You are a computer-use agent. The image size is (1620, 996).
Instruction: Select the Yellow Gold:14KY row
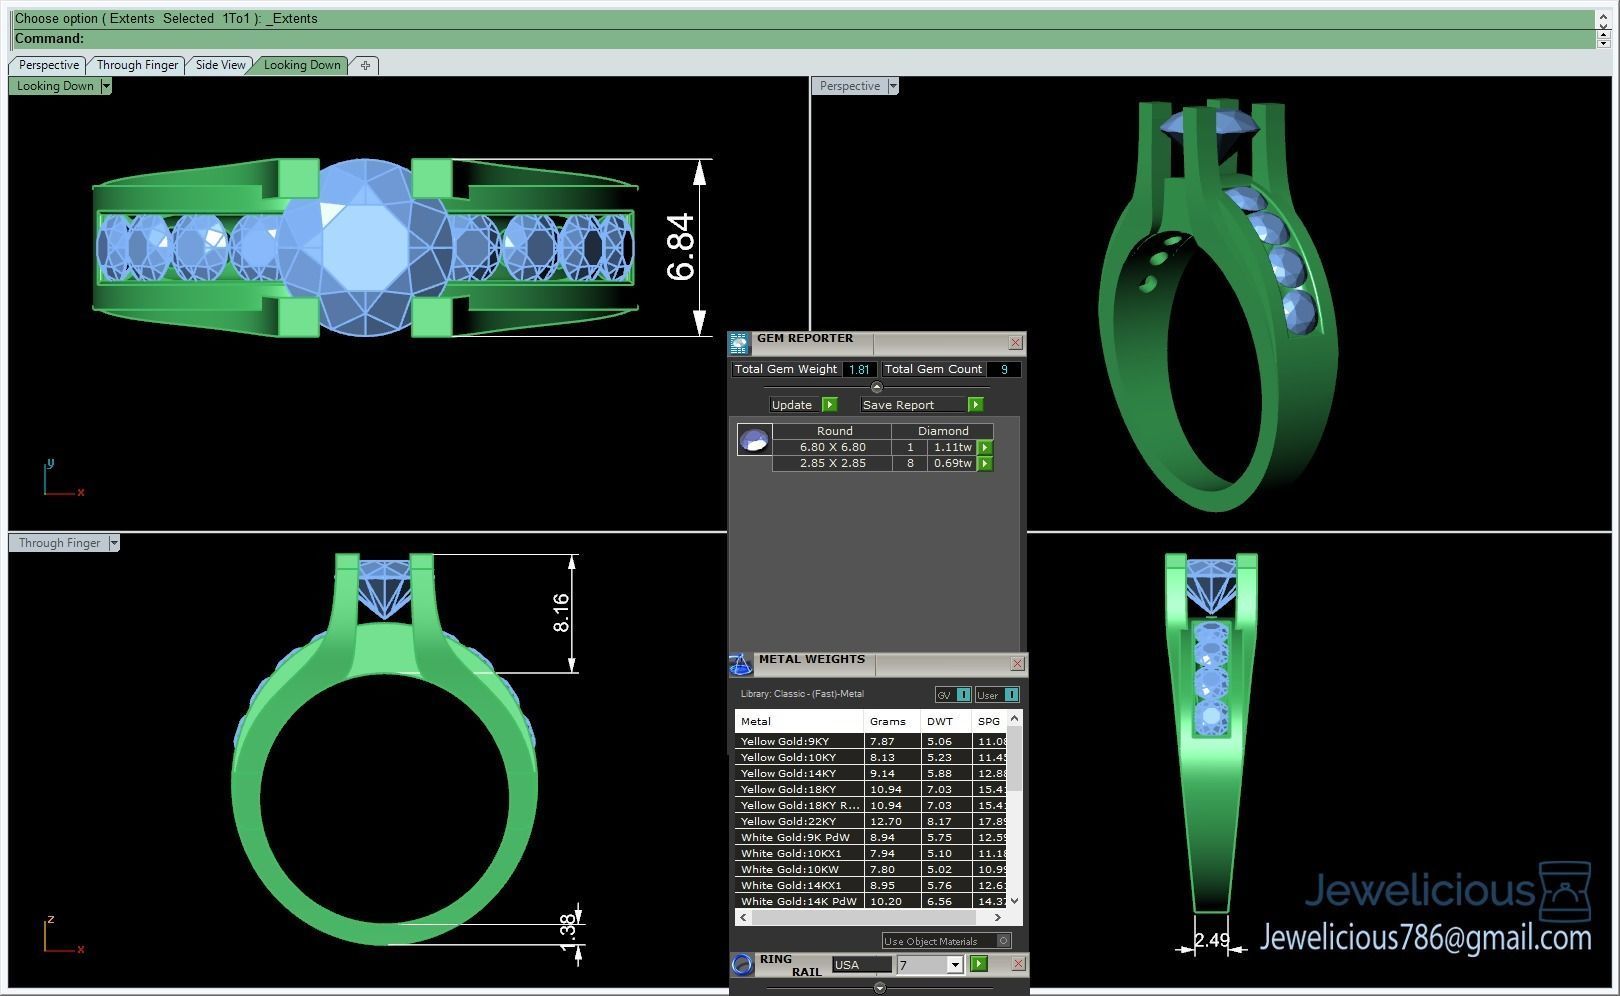871,774
